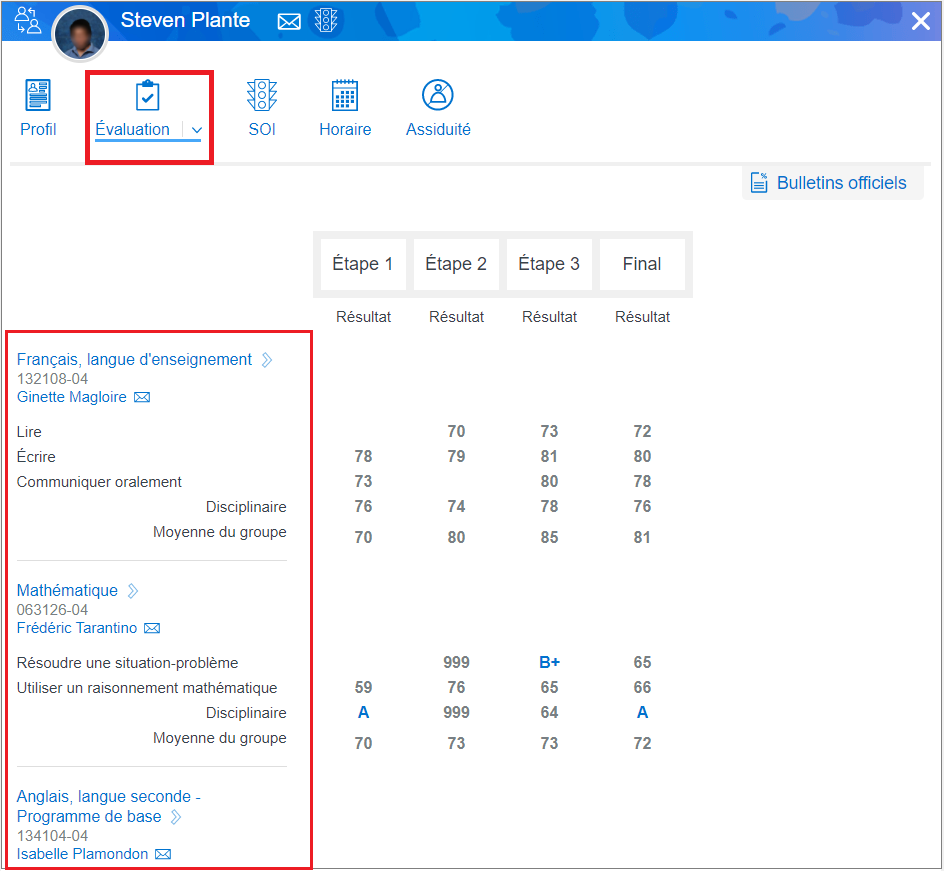
Task: Open the SOI traffic light tab
Action: 262,109
